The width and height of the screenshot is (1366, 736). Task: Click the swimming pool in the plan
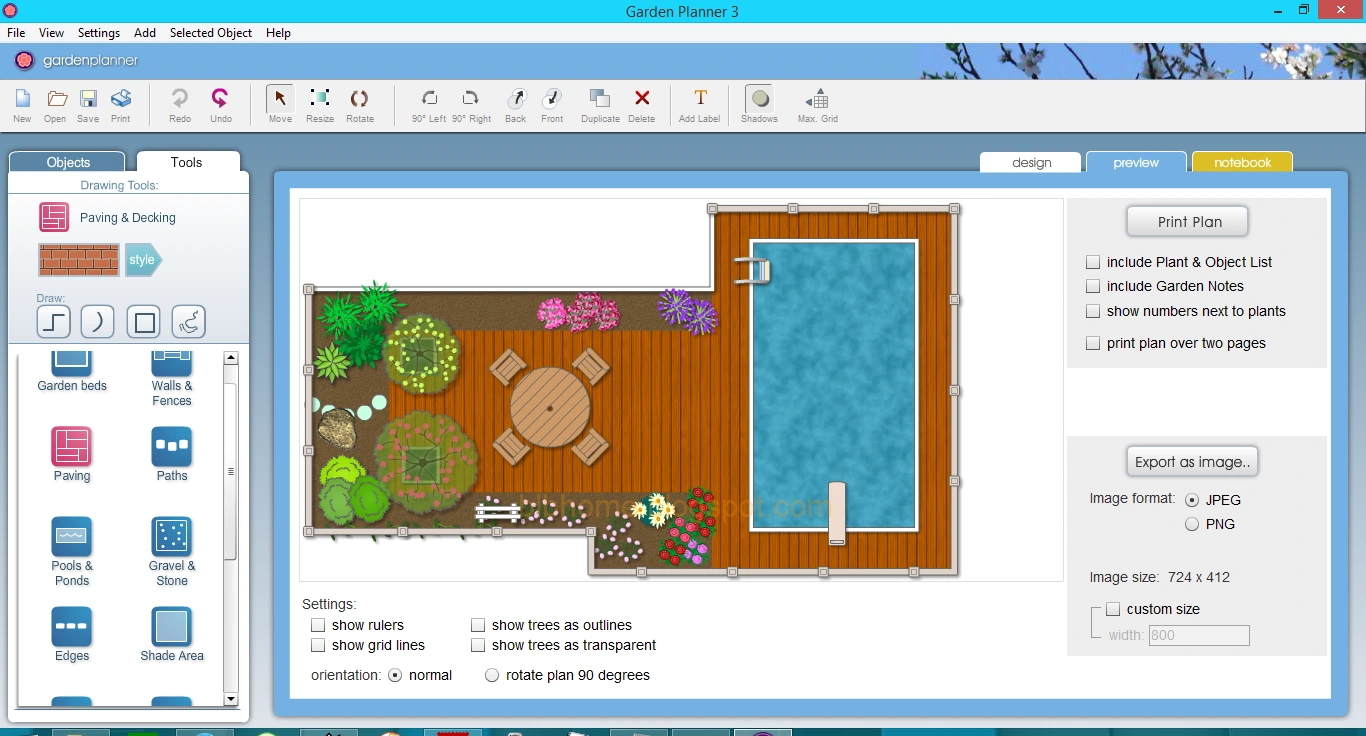click(x=834, y=384)
